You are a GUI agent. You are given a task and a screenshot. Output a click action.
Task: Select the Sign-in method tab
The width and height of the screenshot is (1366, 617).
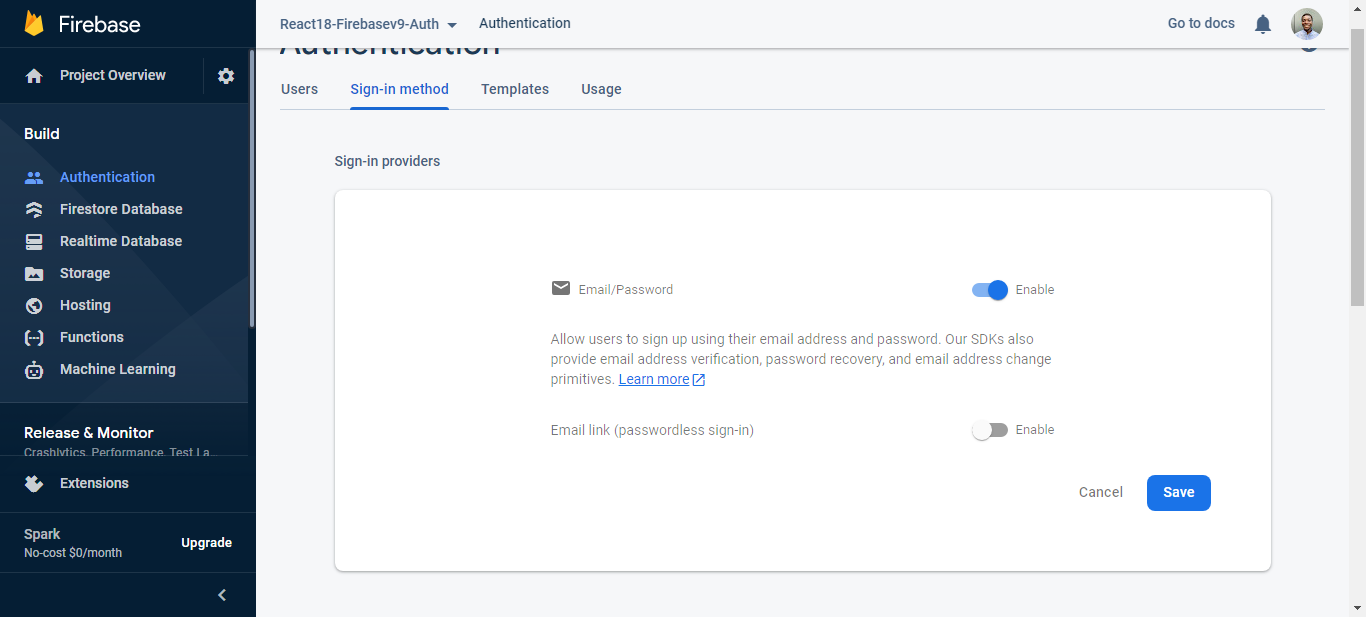[x=399, y=89]
